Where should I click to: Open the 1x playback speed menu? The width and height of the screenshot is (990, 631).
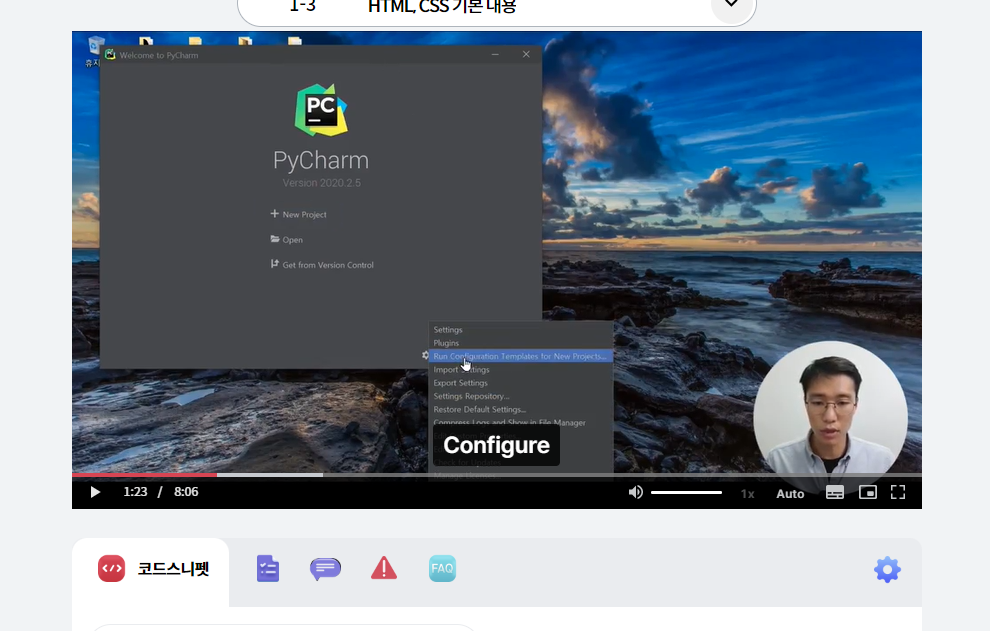(x=747, y=493)
